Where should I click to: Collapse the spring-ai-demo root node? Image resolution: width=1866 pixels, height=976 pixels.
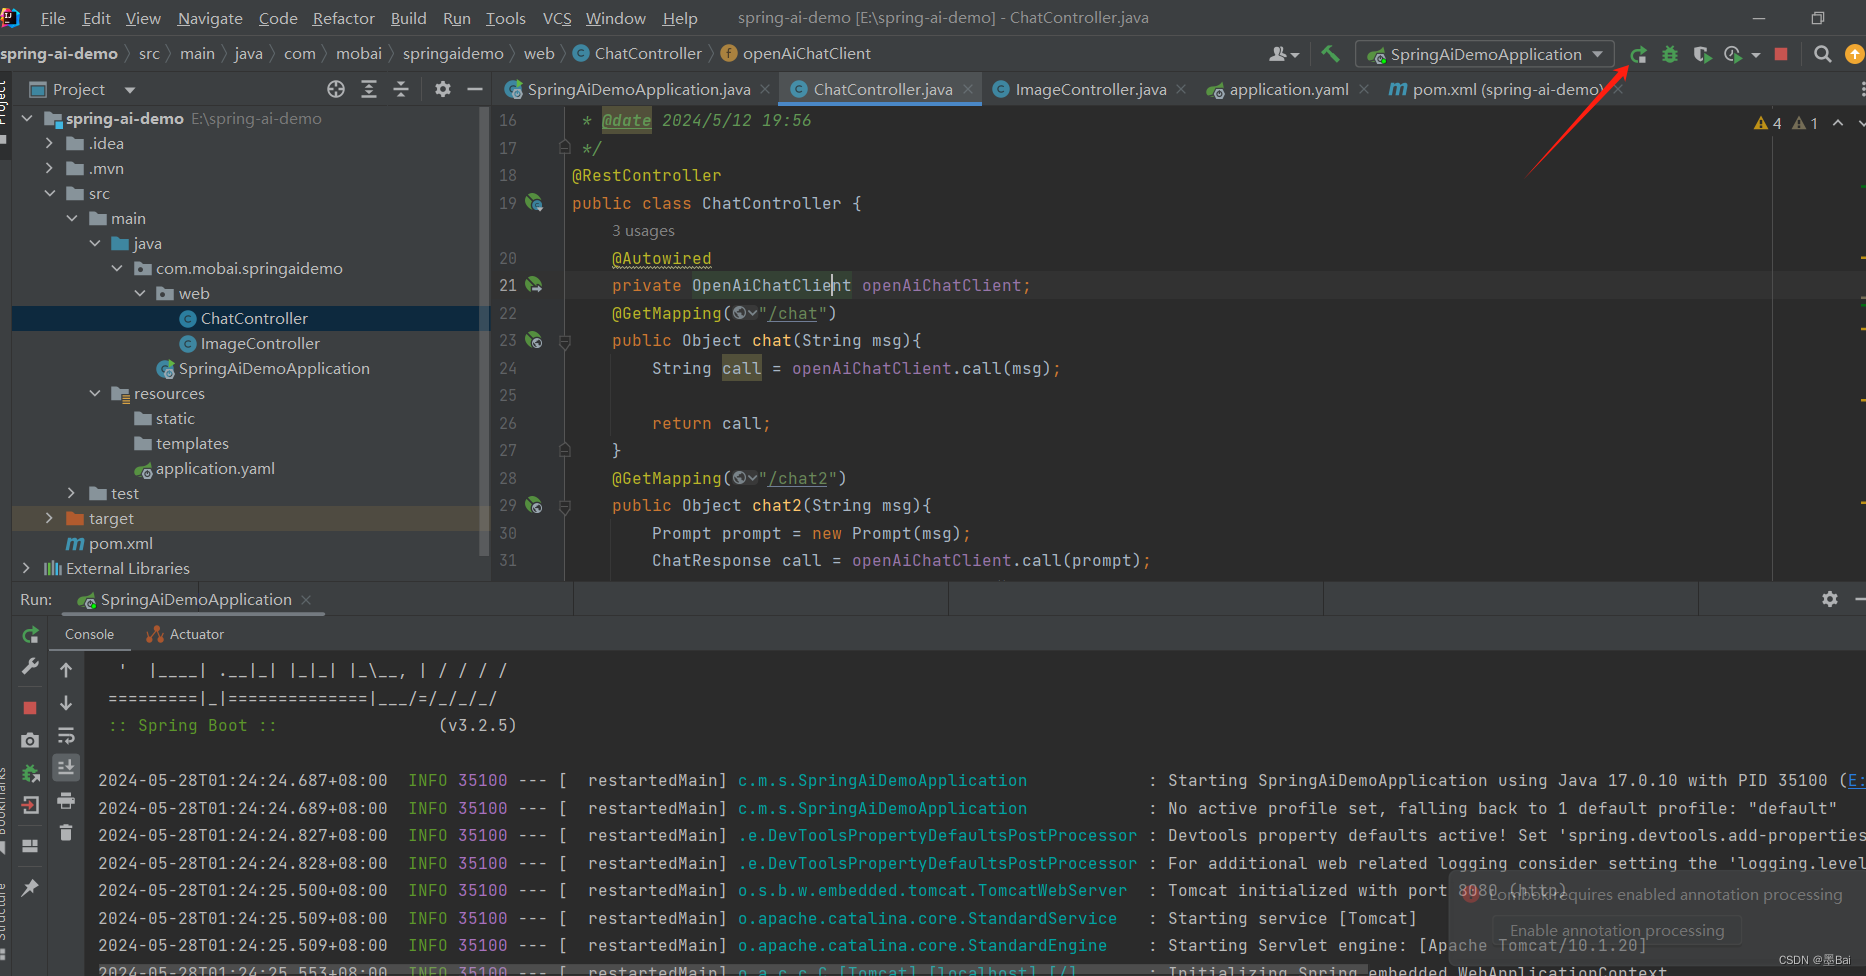[x=27, y=118]
